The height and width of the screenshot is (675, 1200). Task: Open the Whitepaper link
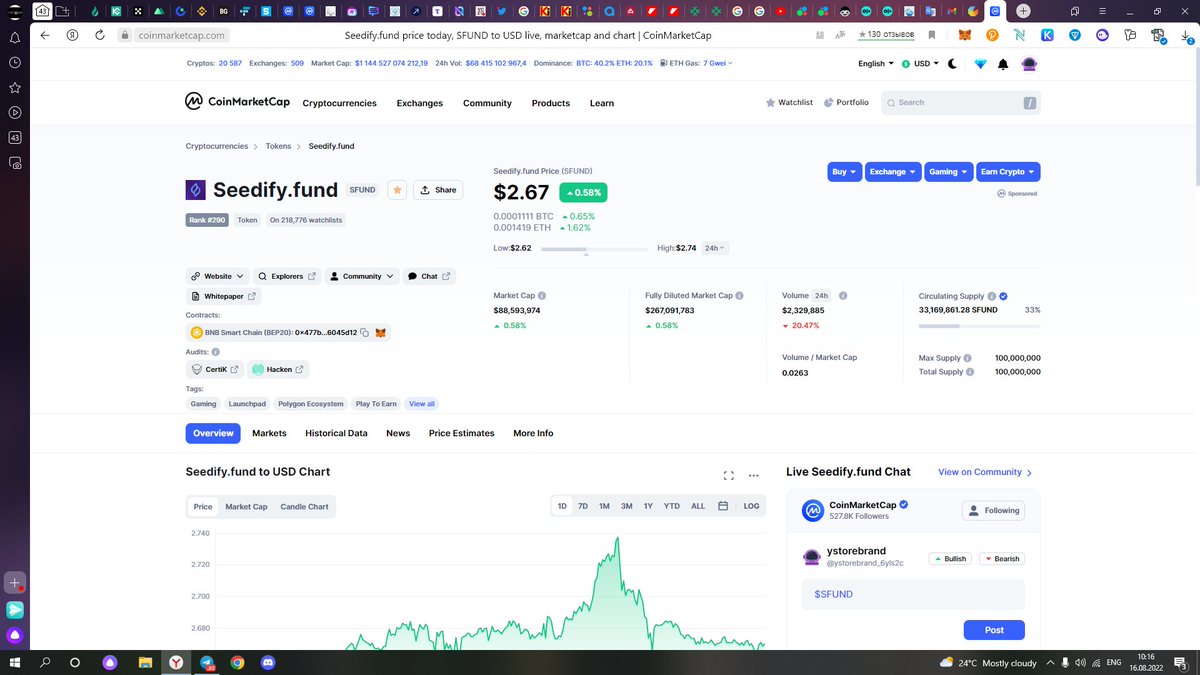[222, 296]
